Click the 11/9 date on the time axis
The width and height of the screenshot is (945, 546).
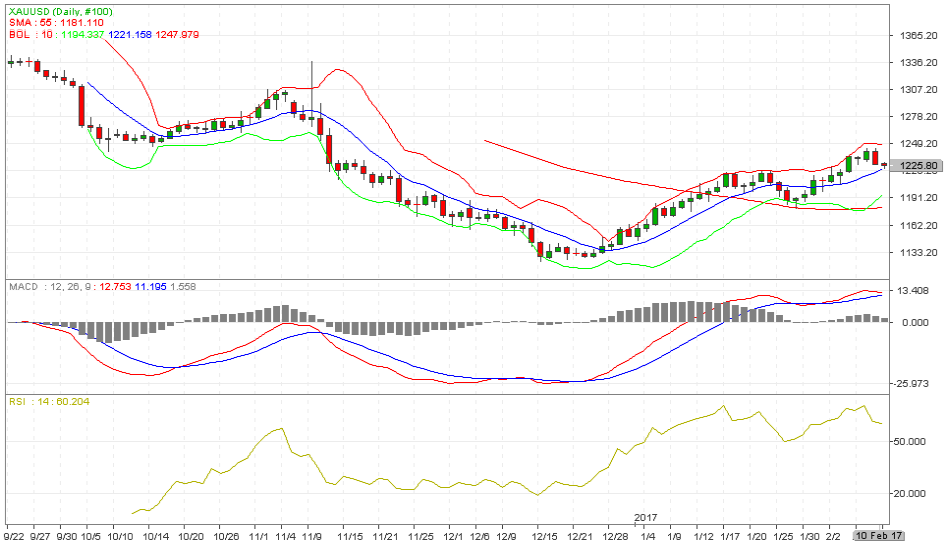click(x=310, y=535)
